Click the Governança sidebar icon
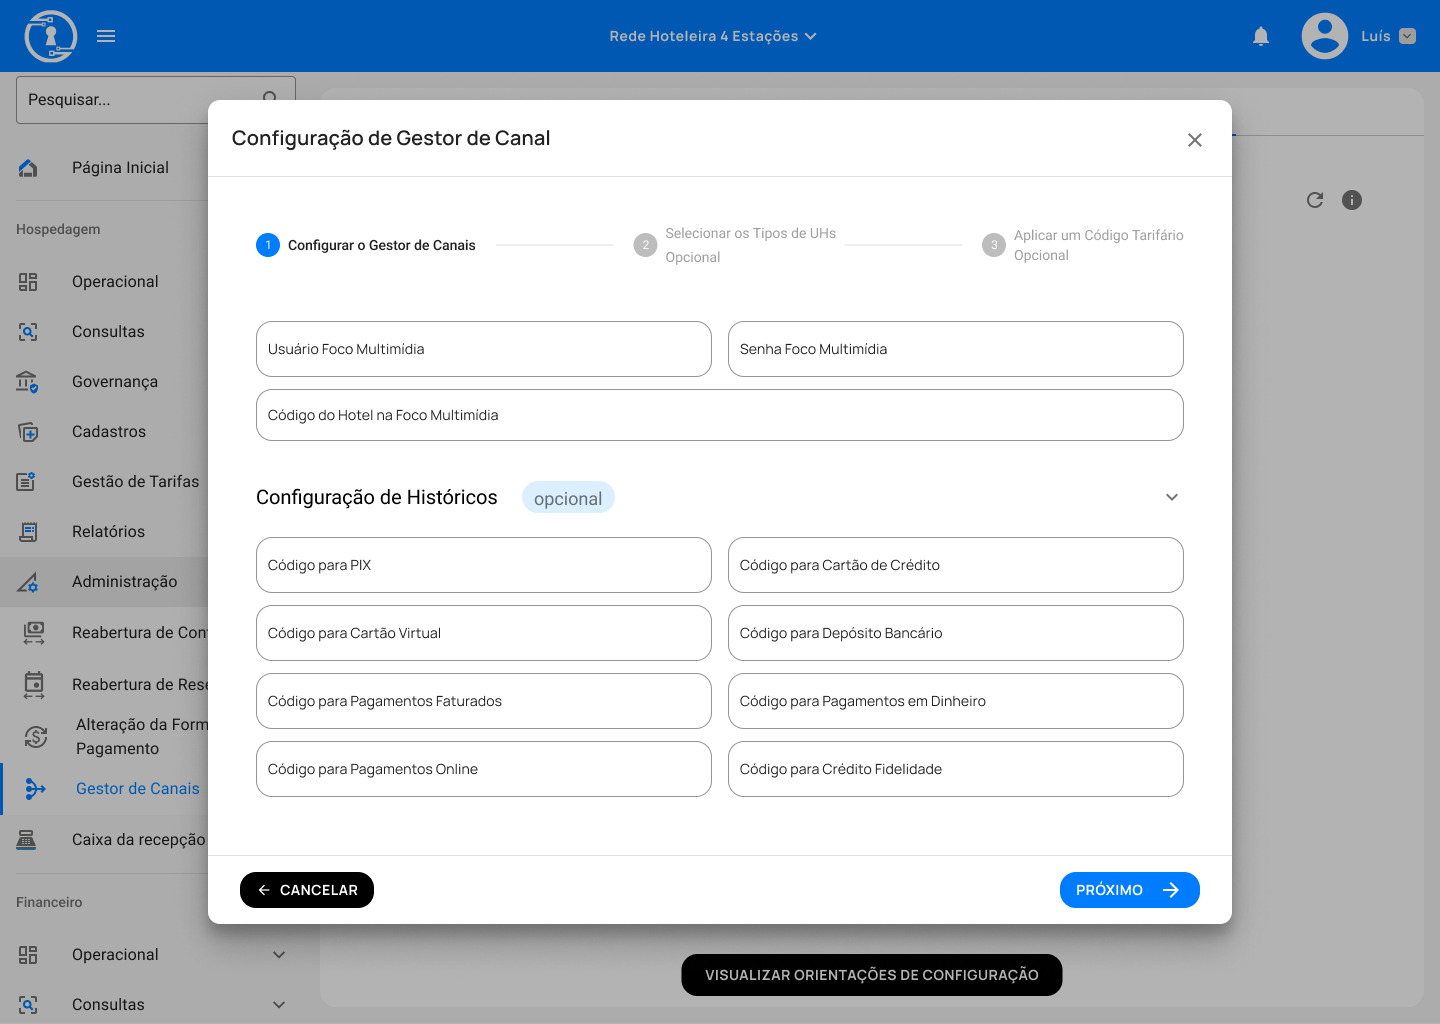The width and height of the screenshot is (1440, 1024). (x=28, y=382)
